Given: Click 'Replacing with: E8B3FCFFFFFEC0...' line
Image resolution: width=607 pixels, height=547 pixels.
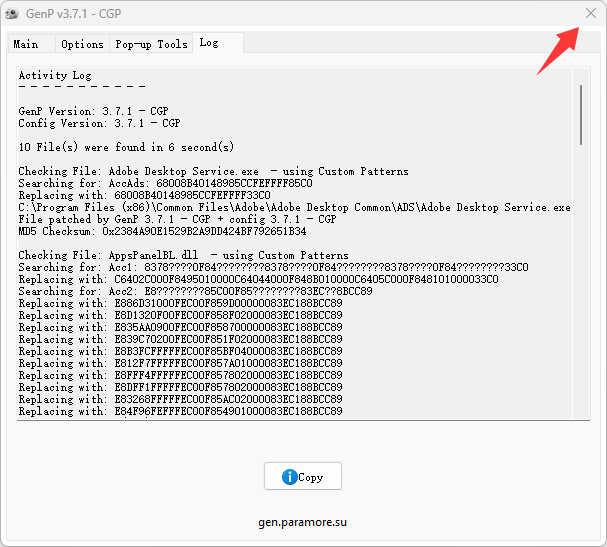Looking at the screenshot, I should tap(180, 351).
